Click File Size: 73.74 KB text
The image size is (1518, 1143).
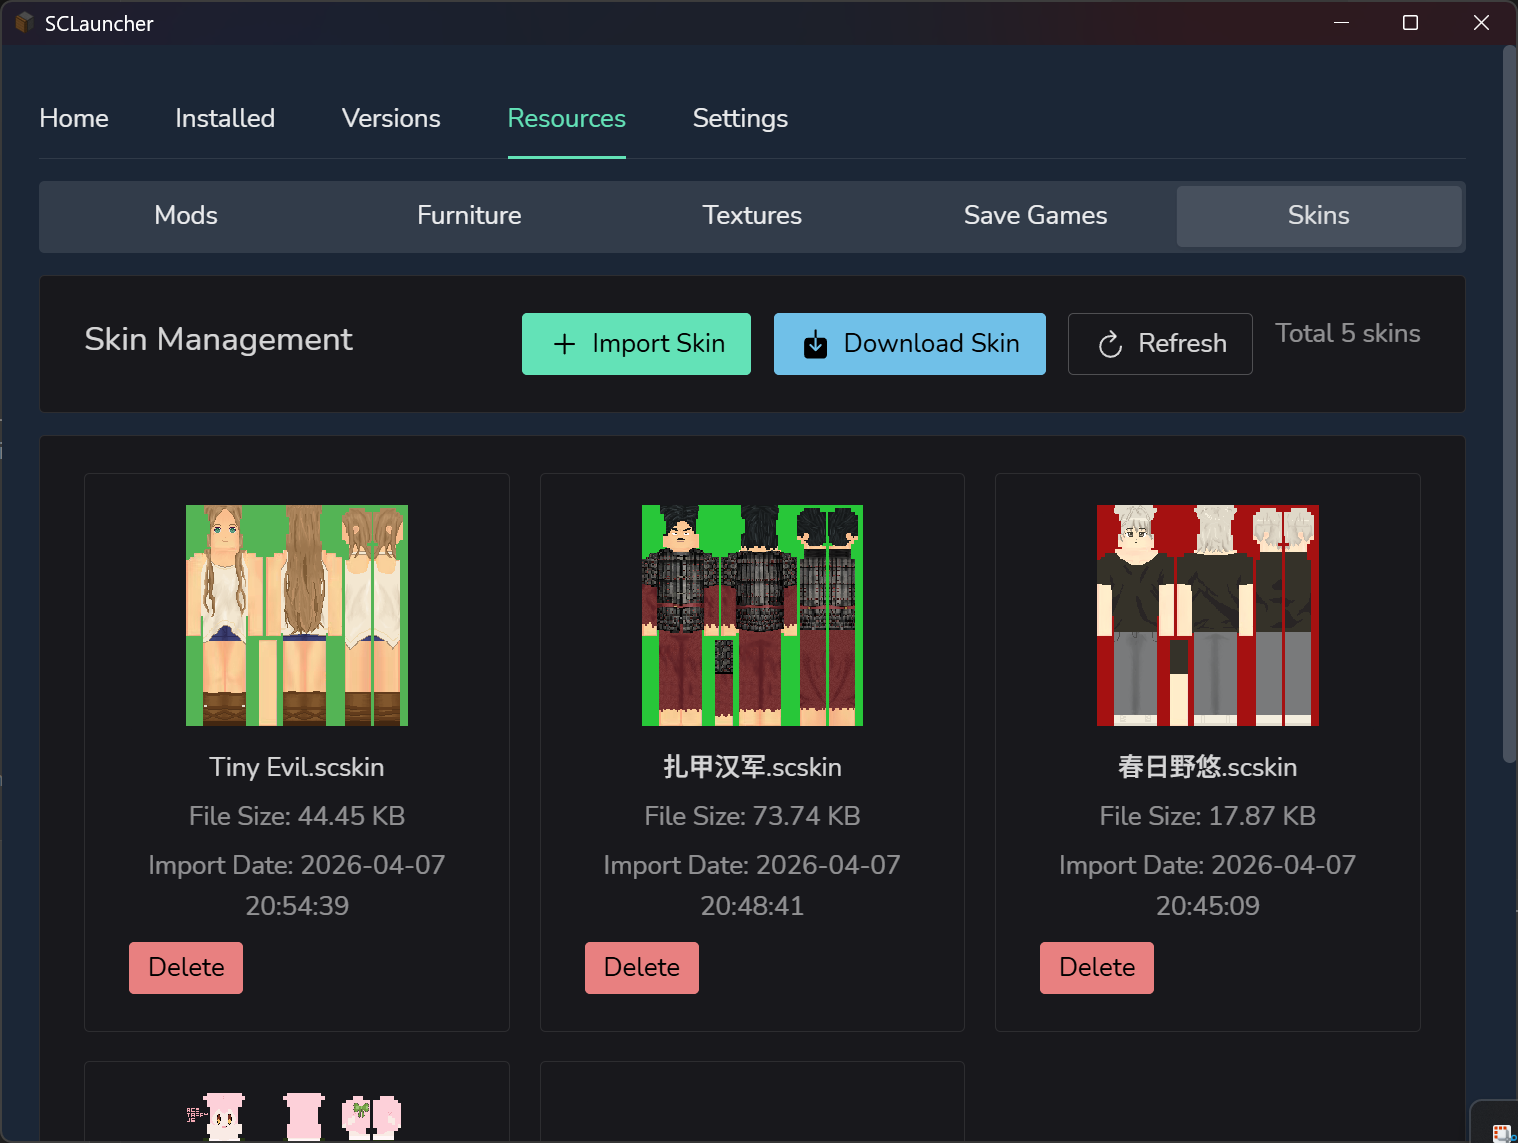click(x=752, y=816)
